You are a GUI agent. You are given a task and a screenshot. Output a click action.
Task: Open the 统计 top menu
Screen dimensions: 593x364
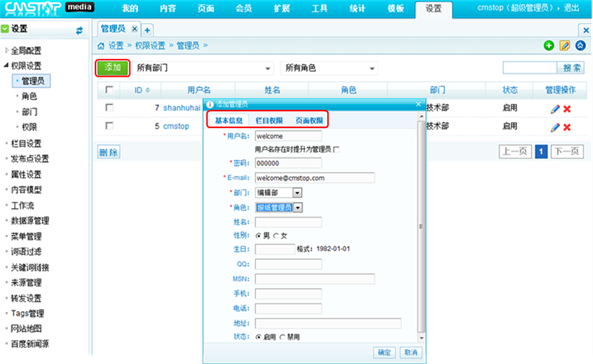(357, 8)
